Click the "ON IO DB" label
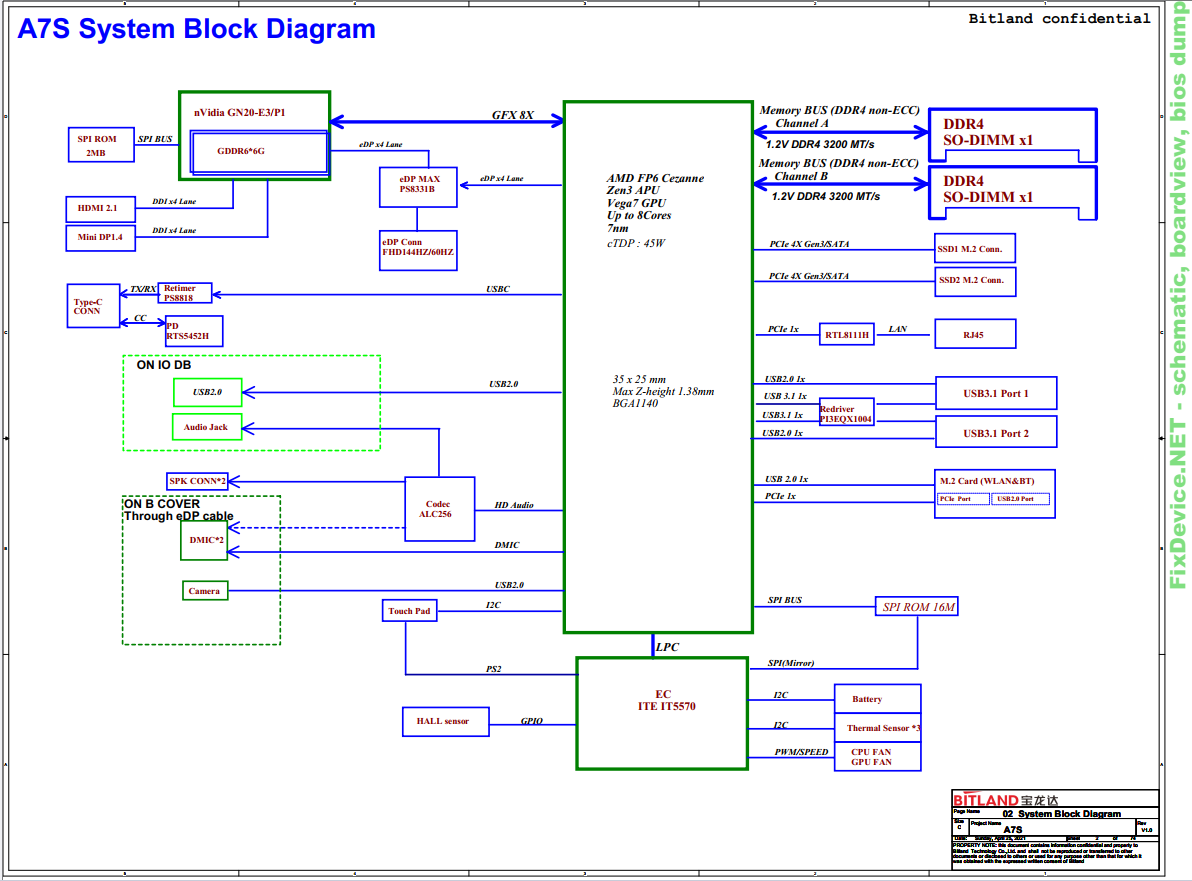The image size is (1192, 881). 163,365
